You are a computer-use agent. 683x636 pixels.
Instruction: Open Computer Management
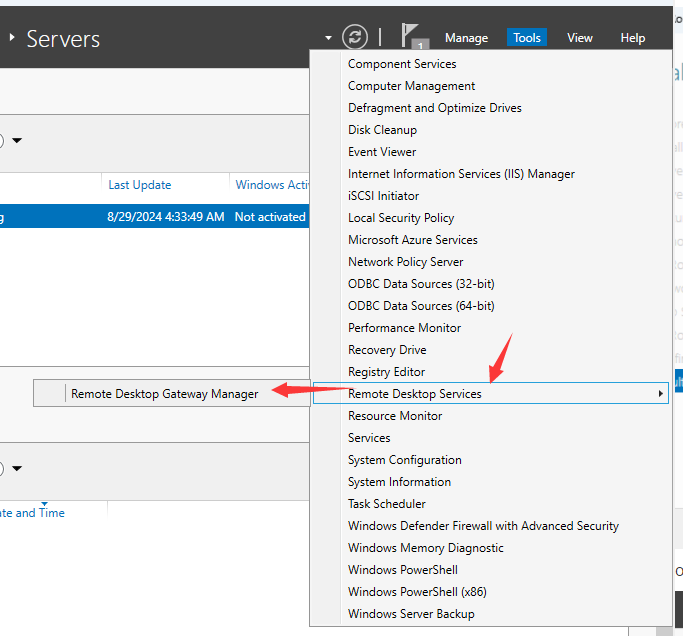click(x=411, y=86)
